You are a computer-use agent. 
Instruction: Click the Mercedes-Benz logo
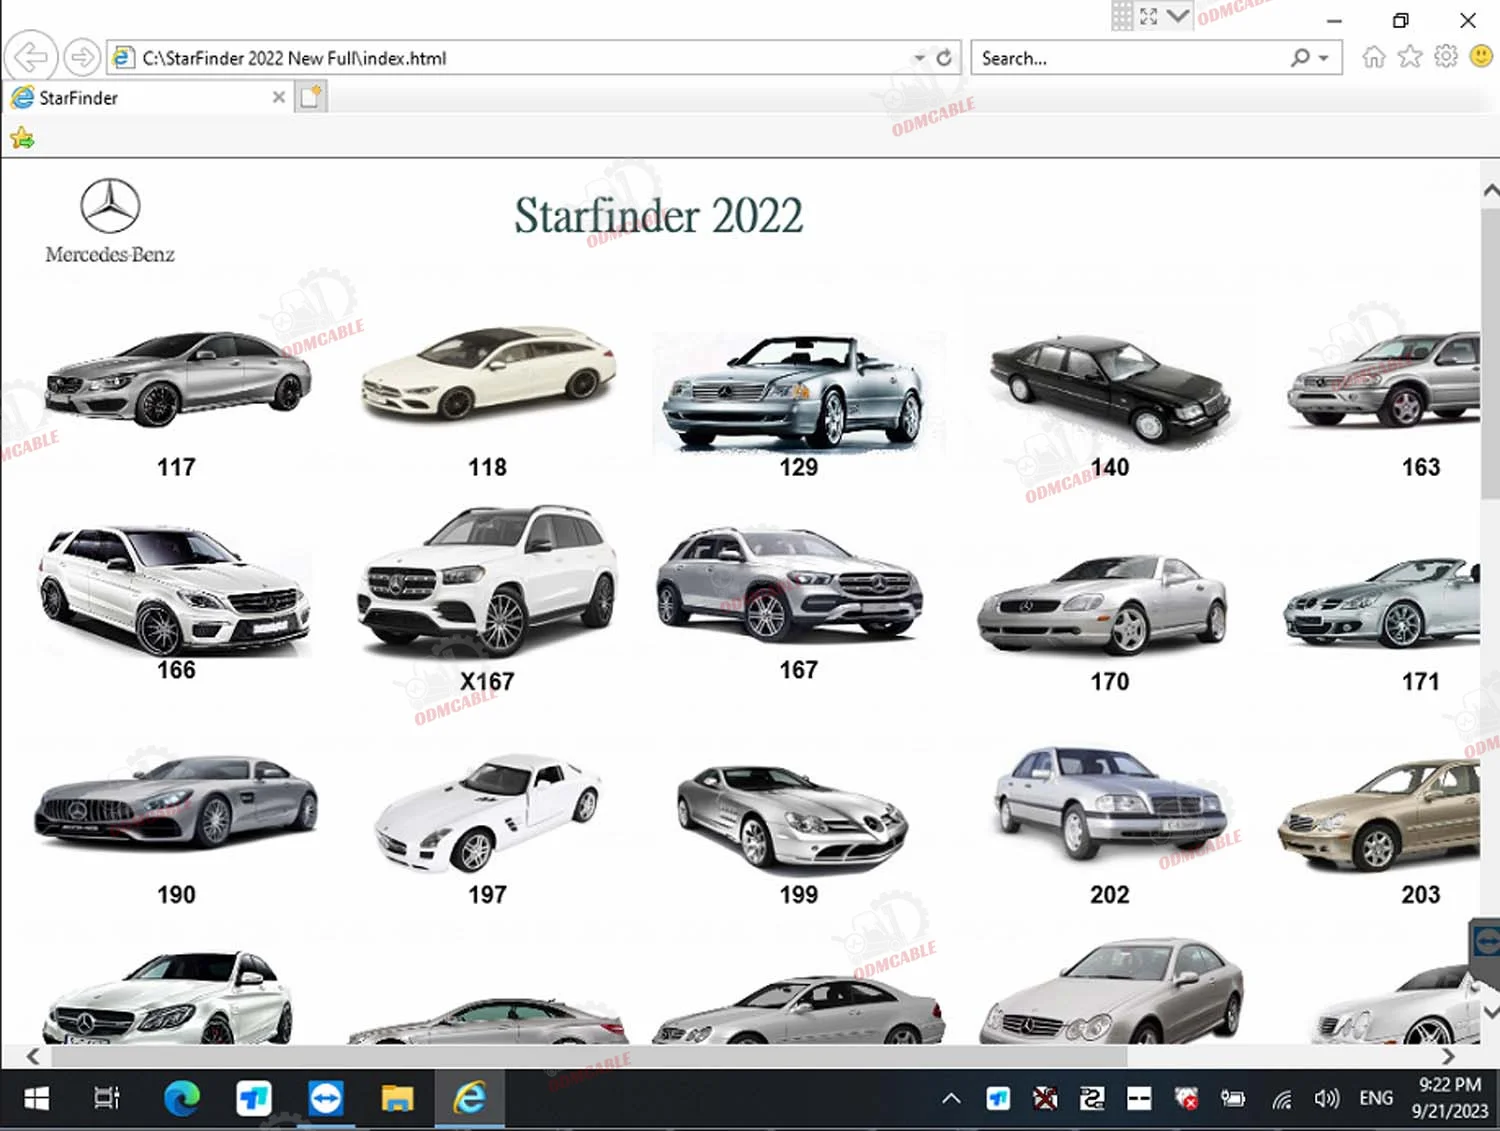[x=110, y=220]
